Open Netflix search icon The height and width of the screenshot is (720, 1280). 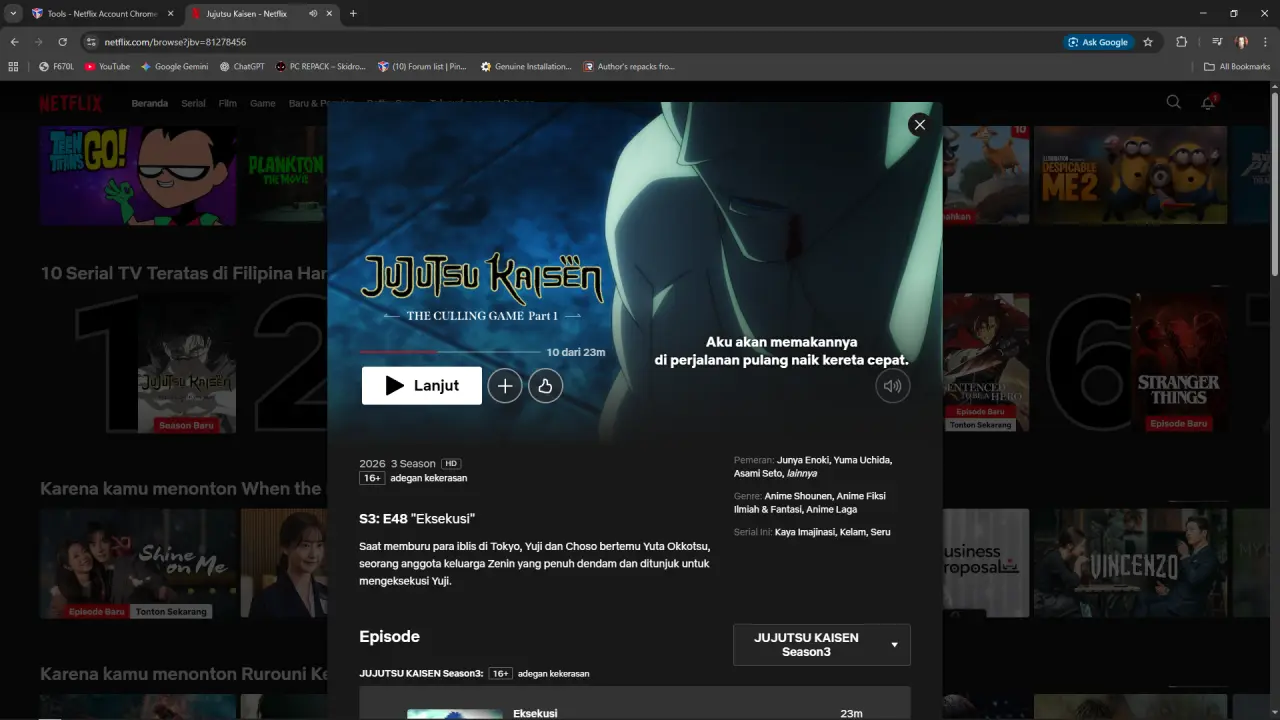(1173, 102)
